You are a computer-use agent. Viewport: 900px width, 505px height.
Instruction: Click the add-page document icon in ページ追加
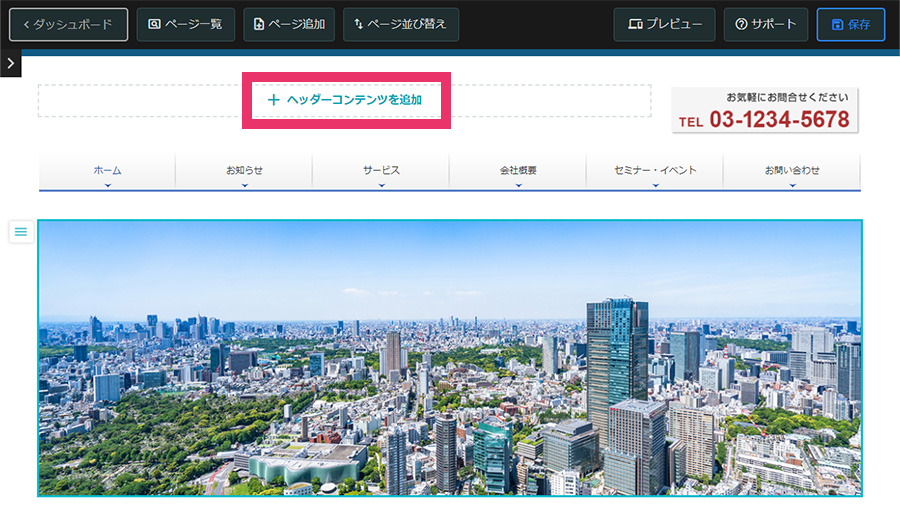pos(259,24)
